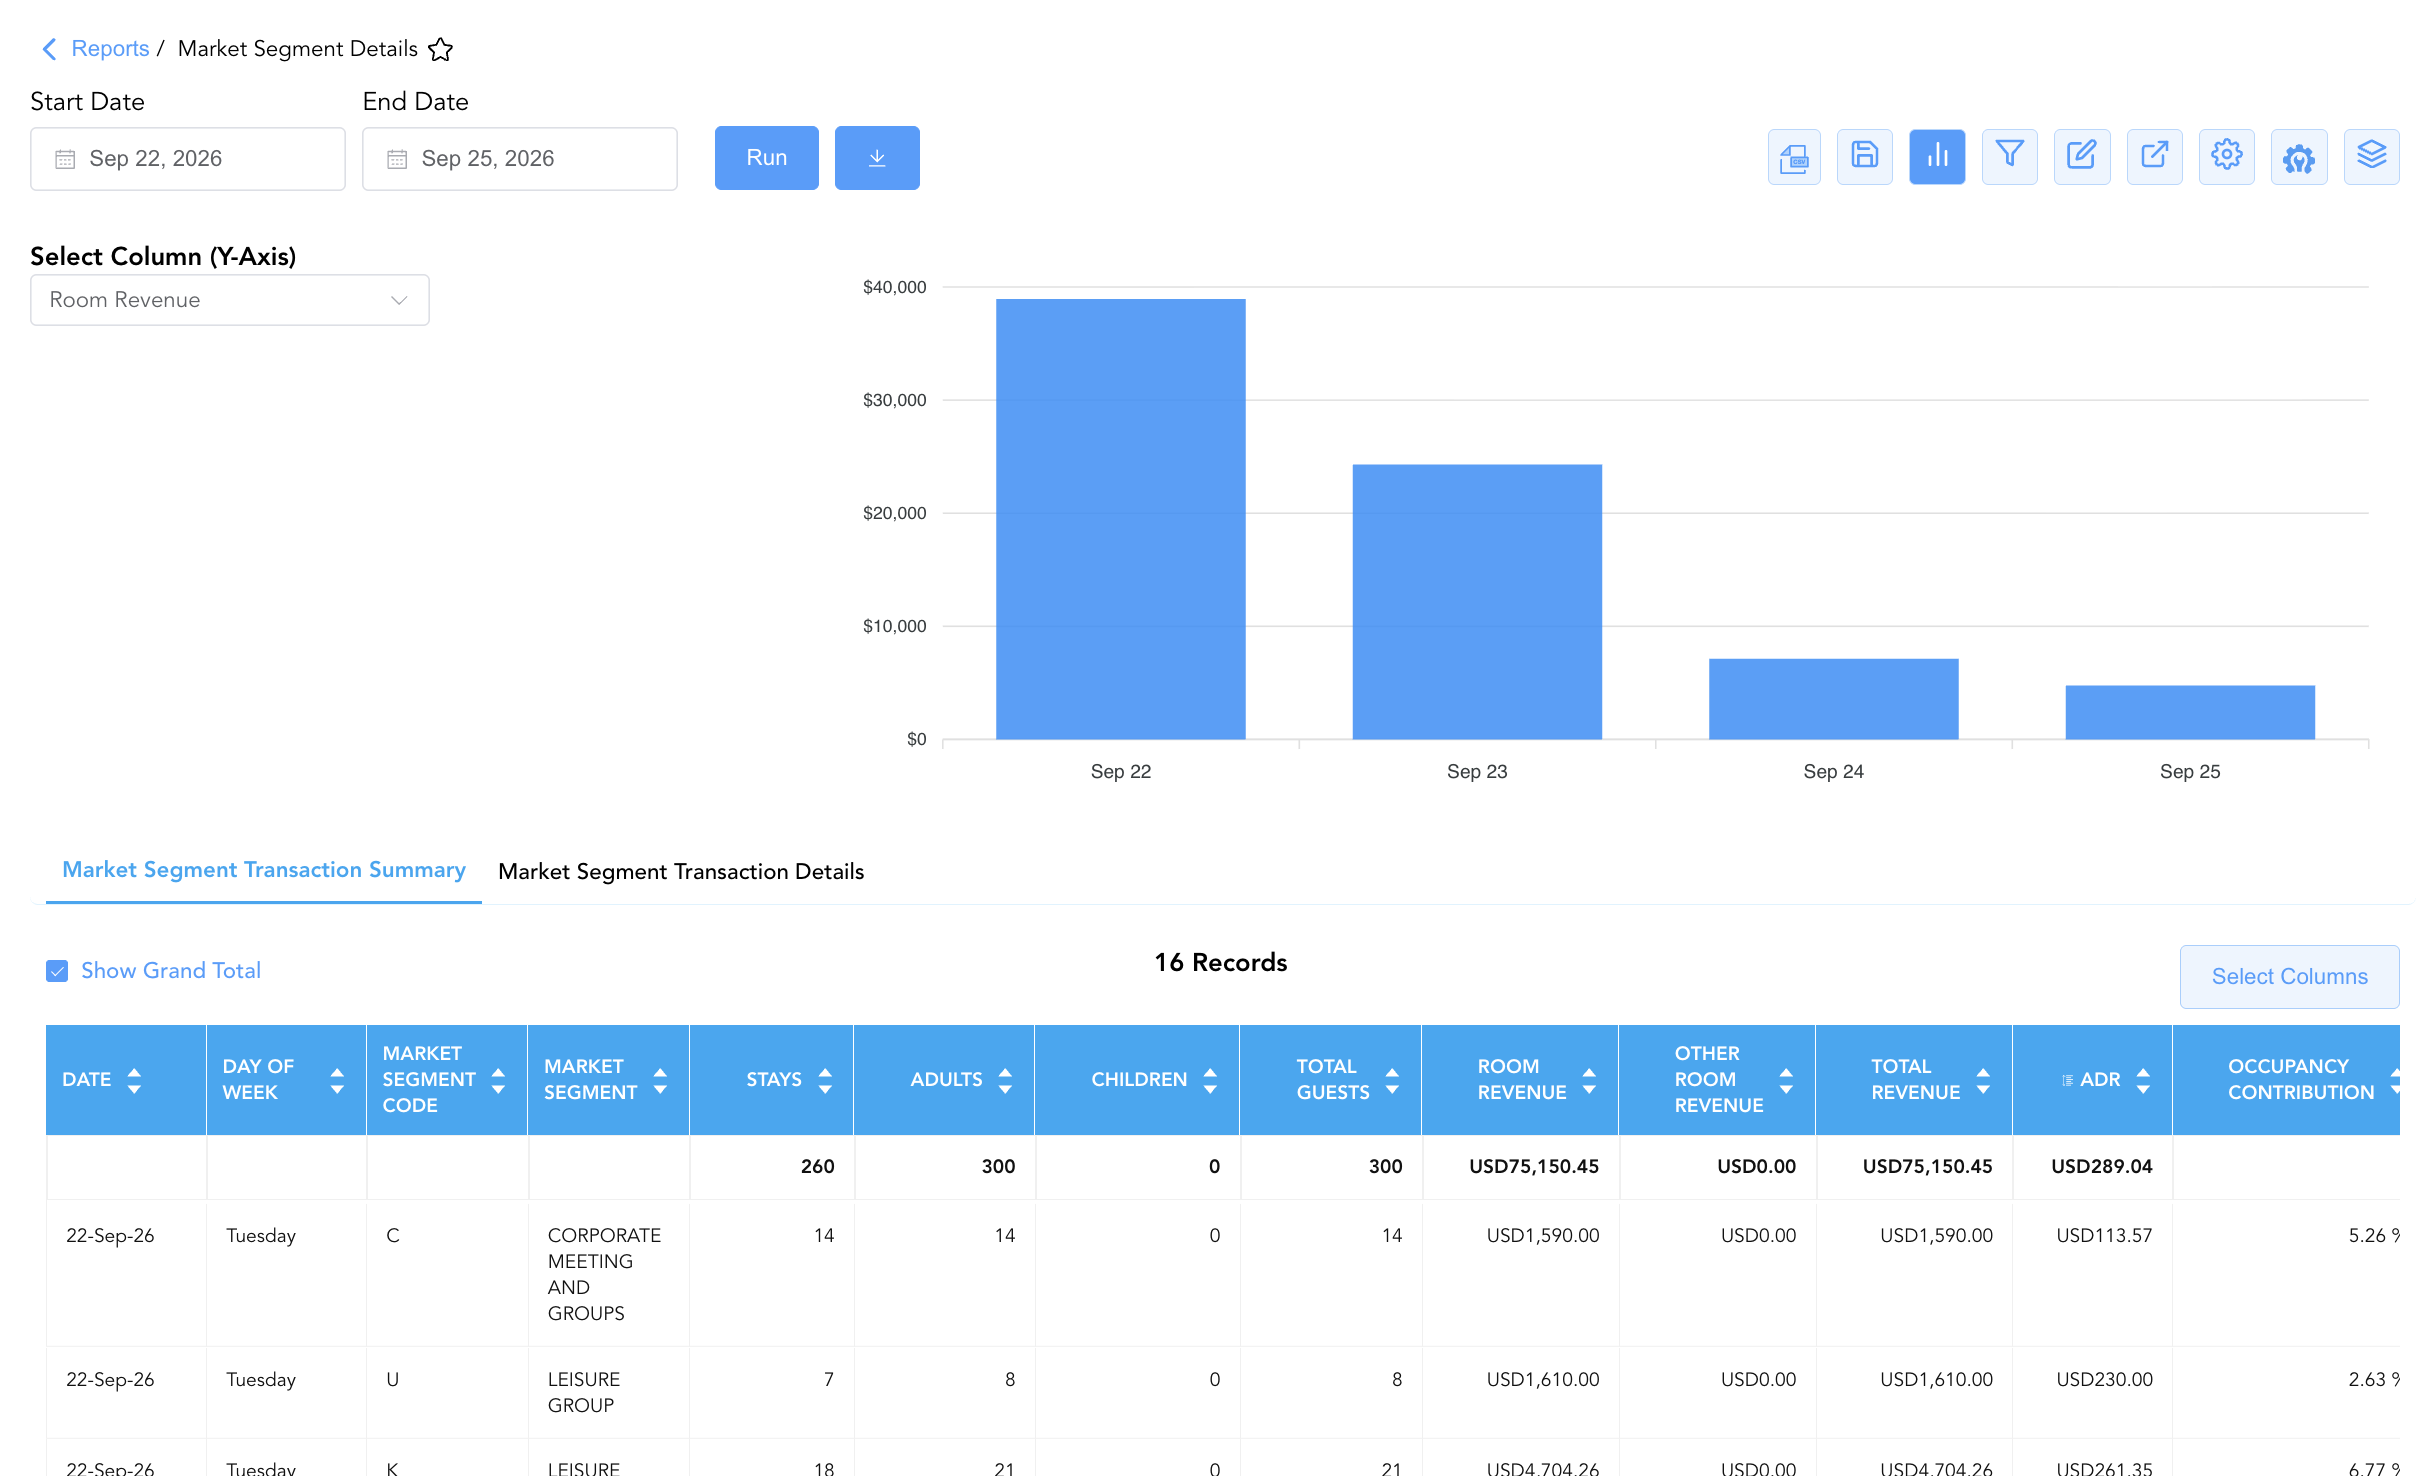Click the Sep 22 chart bar
This screenshot has height=1476, width=2428.
coord(1121,519)
